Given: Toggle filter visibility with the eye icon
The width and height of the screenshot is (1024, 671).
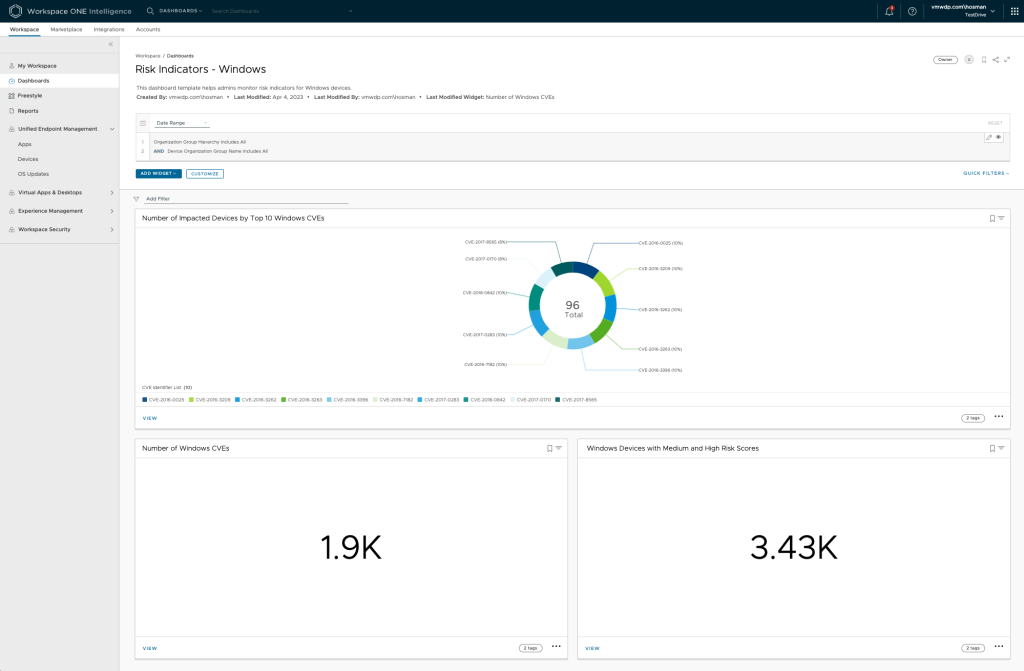Looking at the screenshot, I should click(998, 137).
